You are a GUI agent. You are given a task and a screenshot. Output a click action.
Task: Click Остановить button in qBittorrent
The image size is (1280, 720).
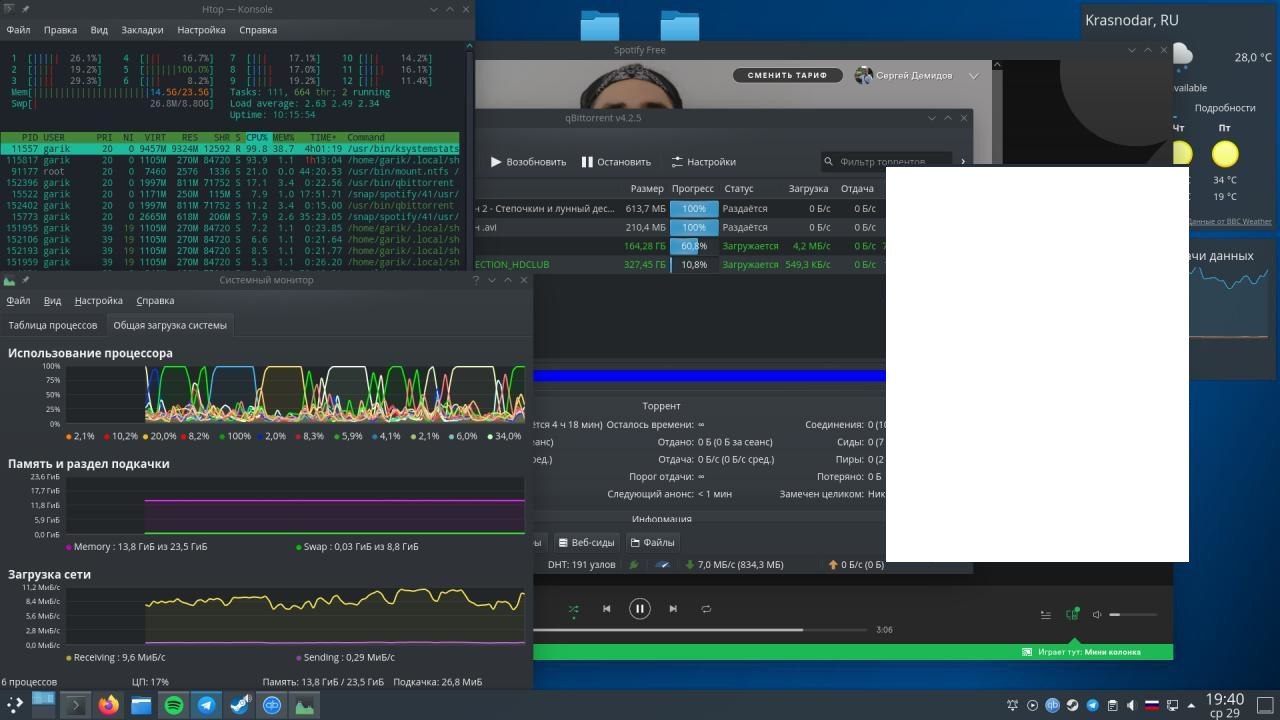[x=616, y=161]
